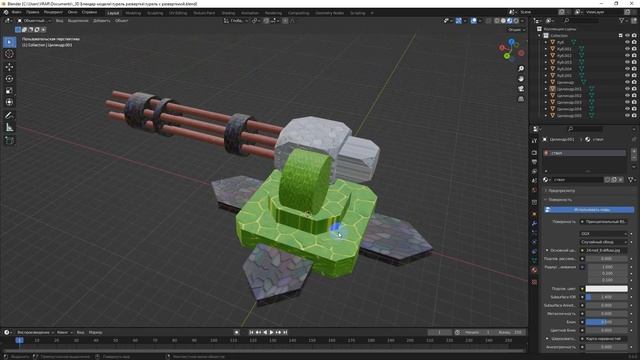Switch perspective/orthographic view grid icon
Viewport: 640px width, 360px height.
(521, 99)
